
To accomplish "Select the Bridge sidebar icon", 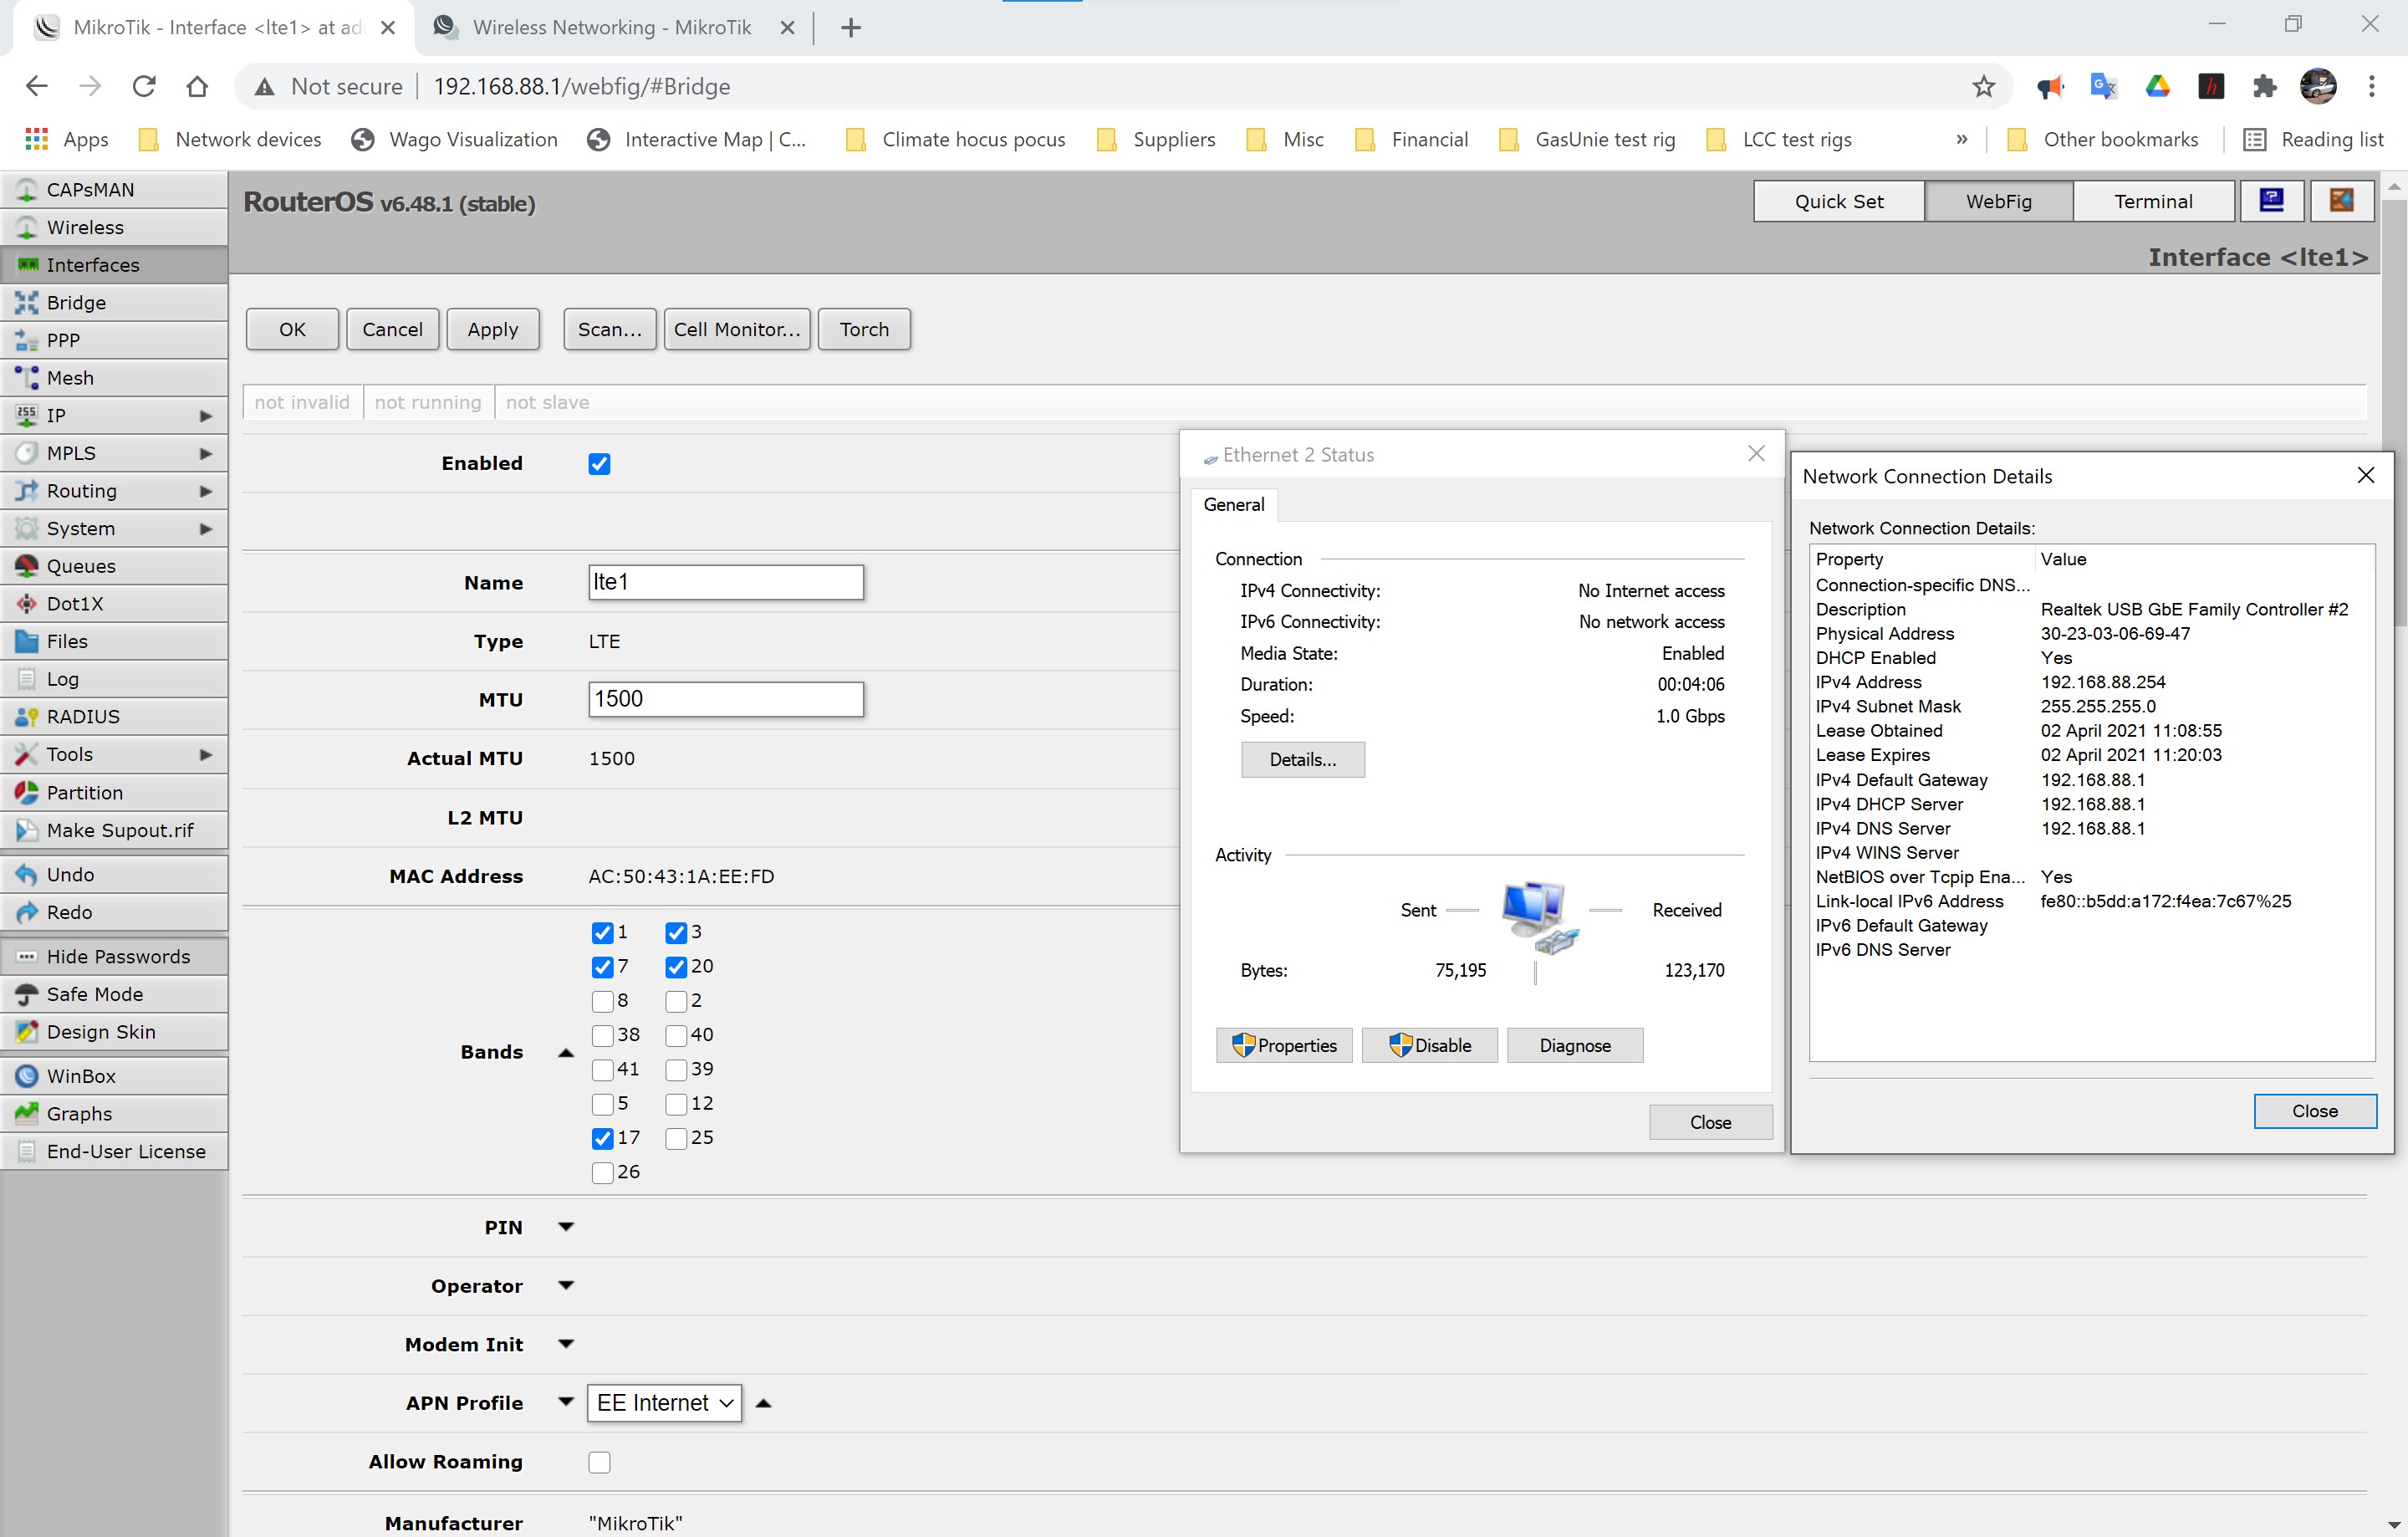I will point(27,303).
